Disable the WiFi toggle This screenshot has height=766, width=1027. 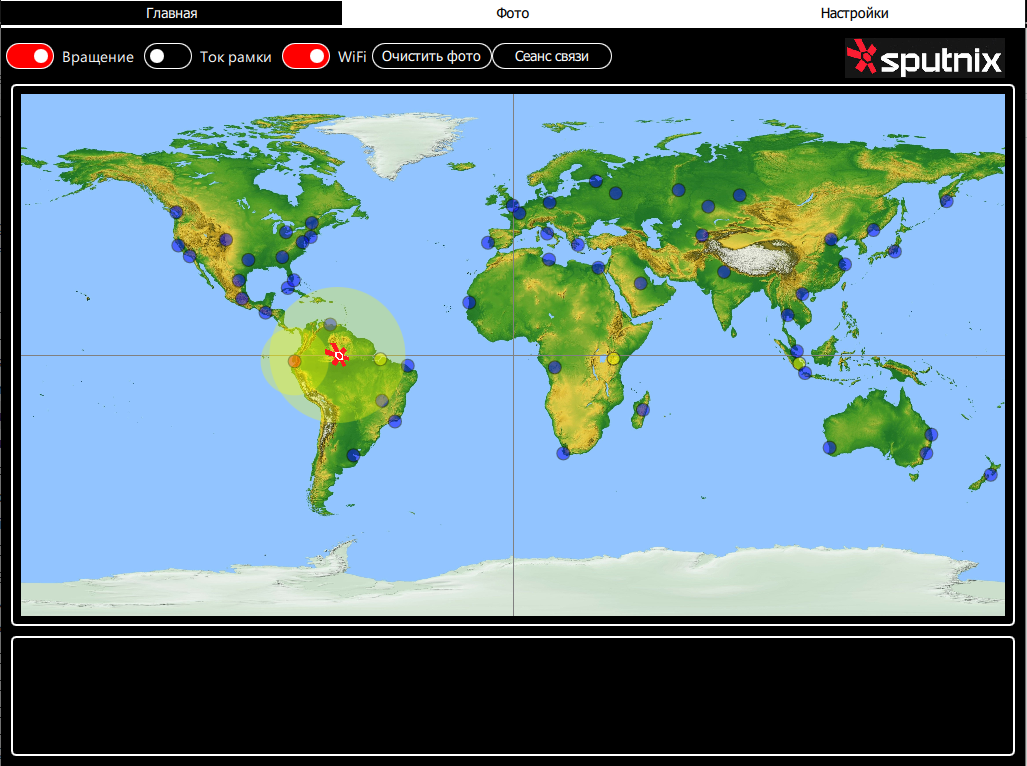[306, 56]
